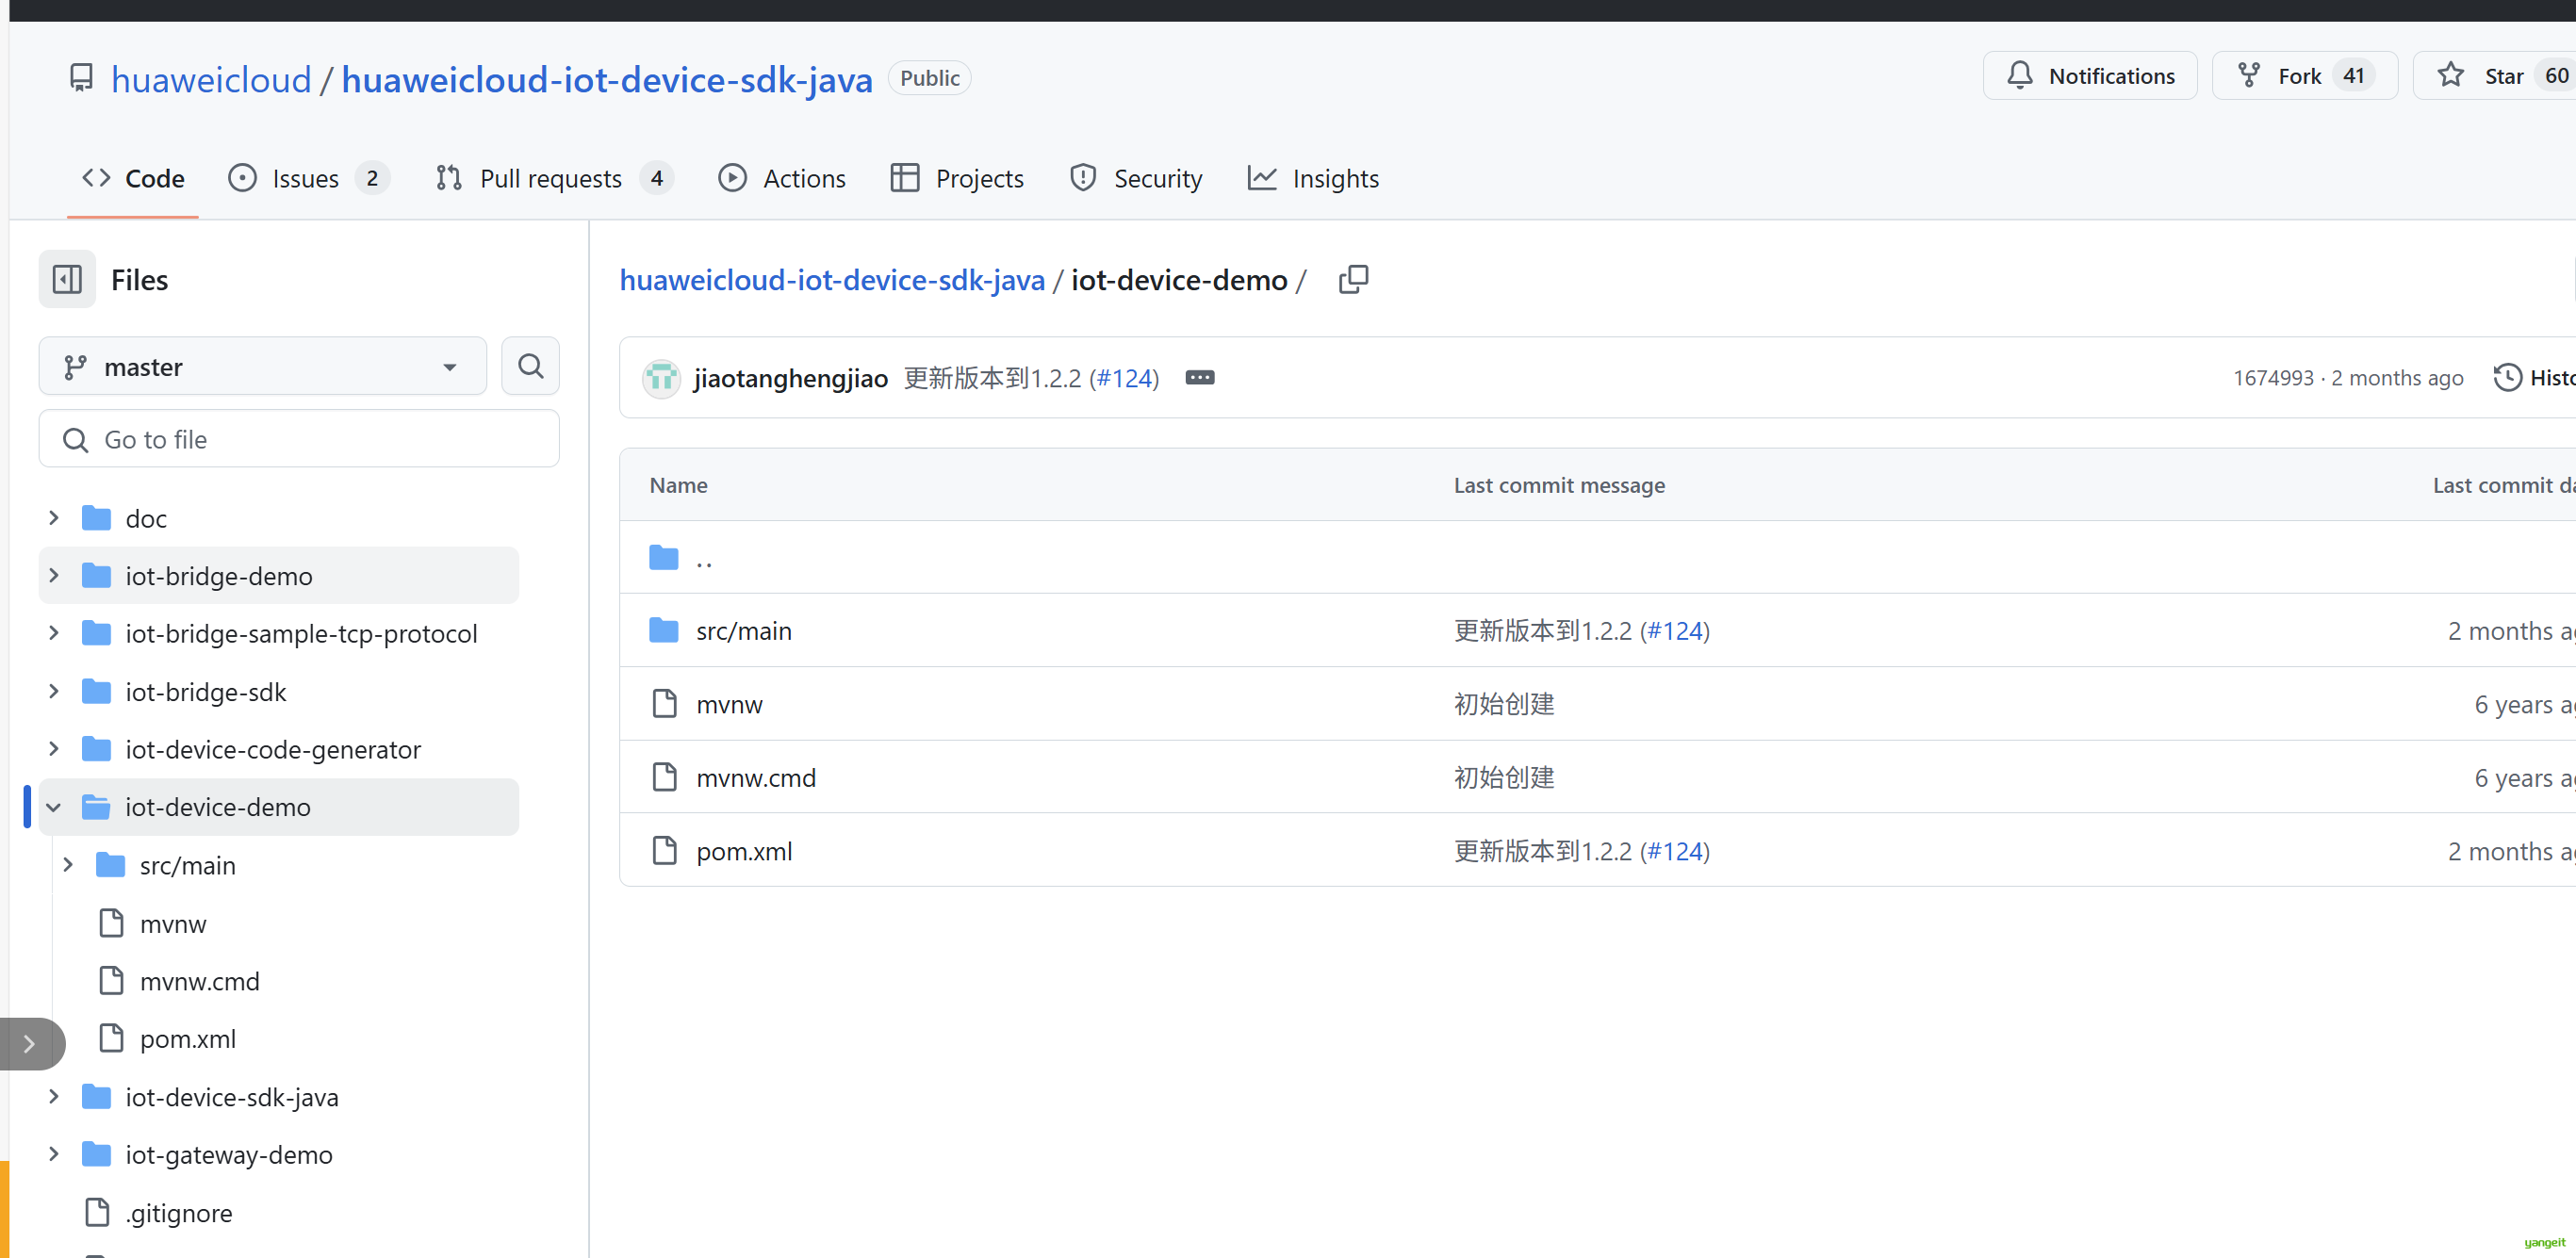
Task: Click the pom.xml file icon in table
Action: (x=664, y=851)
